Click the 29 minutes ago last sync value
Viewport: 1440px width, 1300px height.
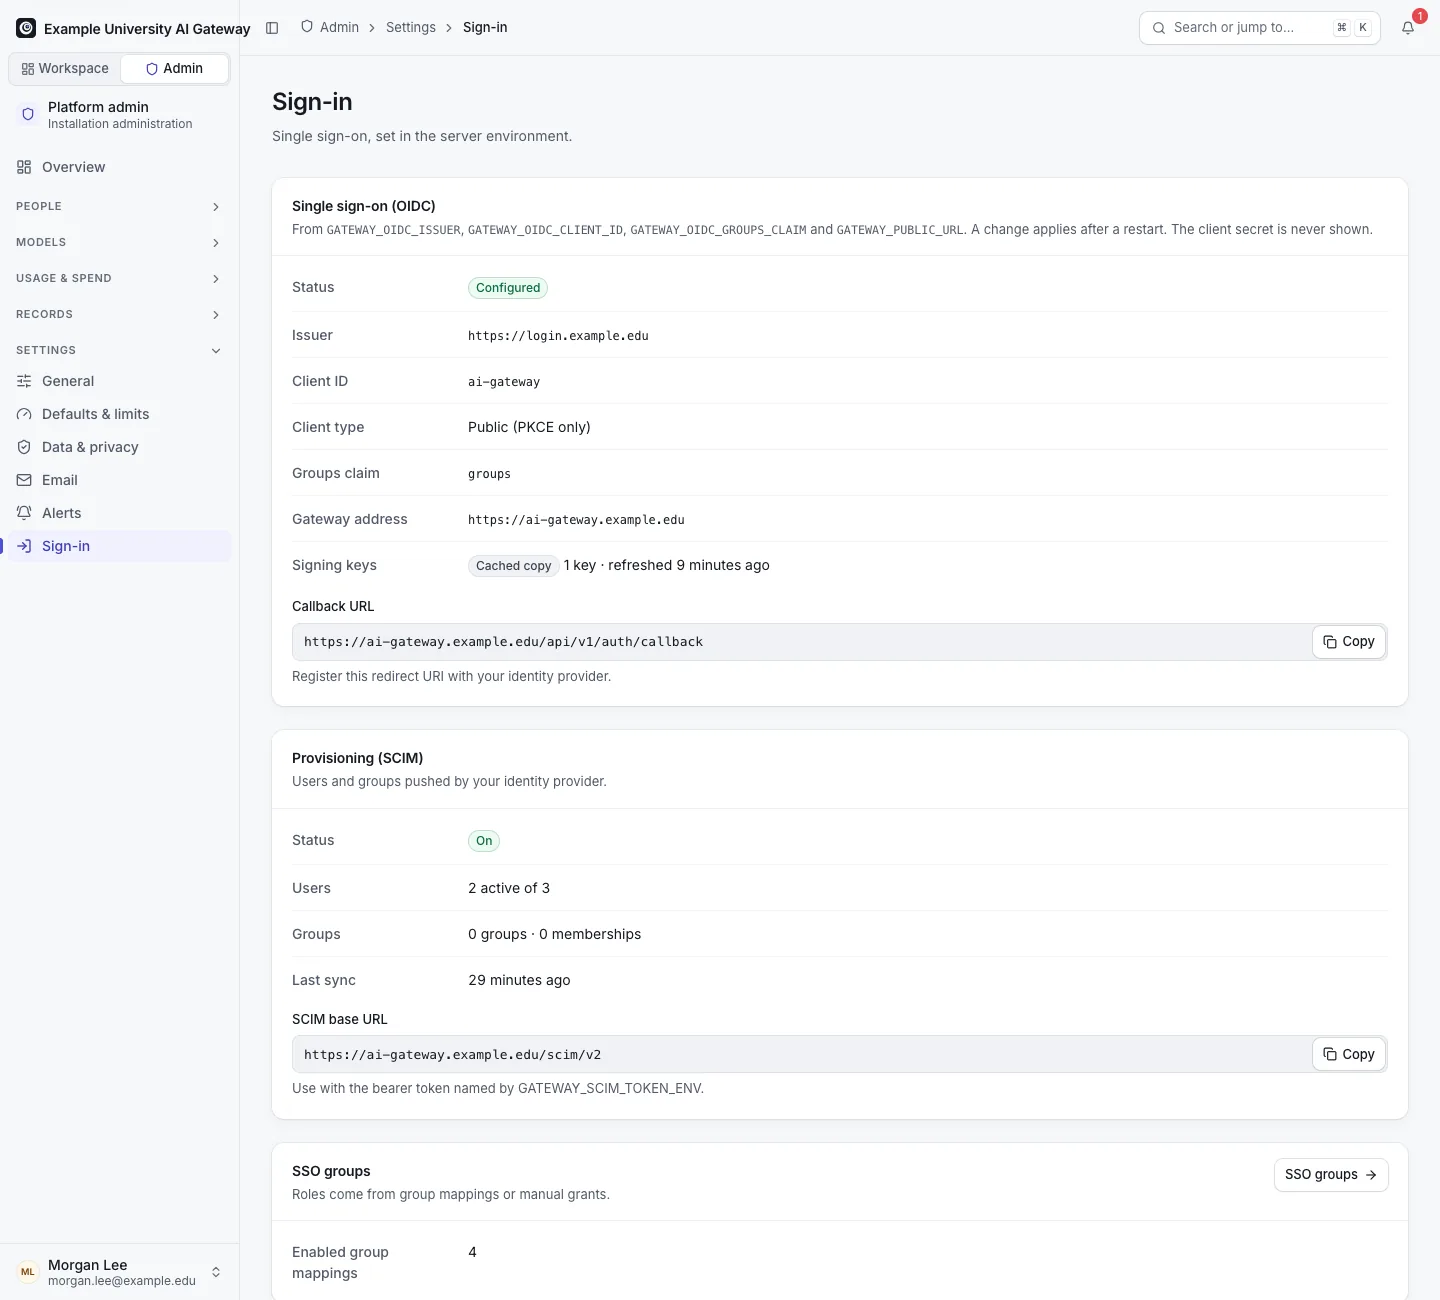click(x=519, y=980)
